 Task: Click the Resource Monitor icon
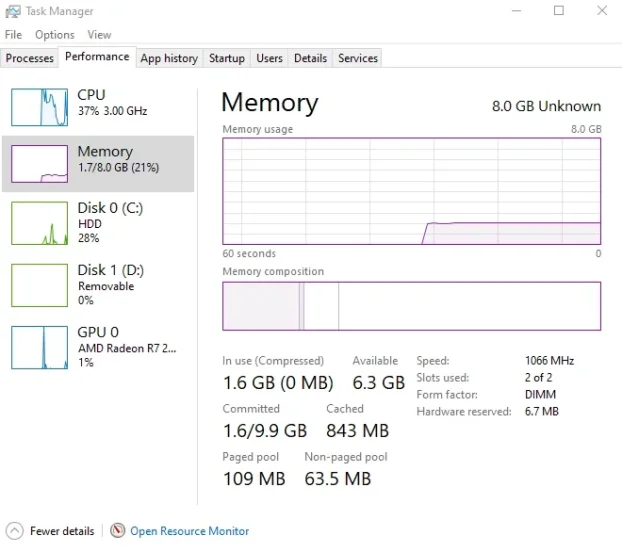(118, 531)
